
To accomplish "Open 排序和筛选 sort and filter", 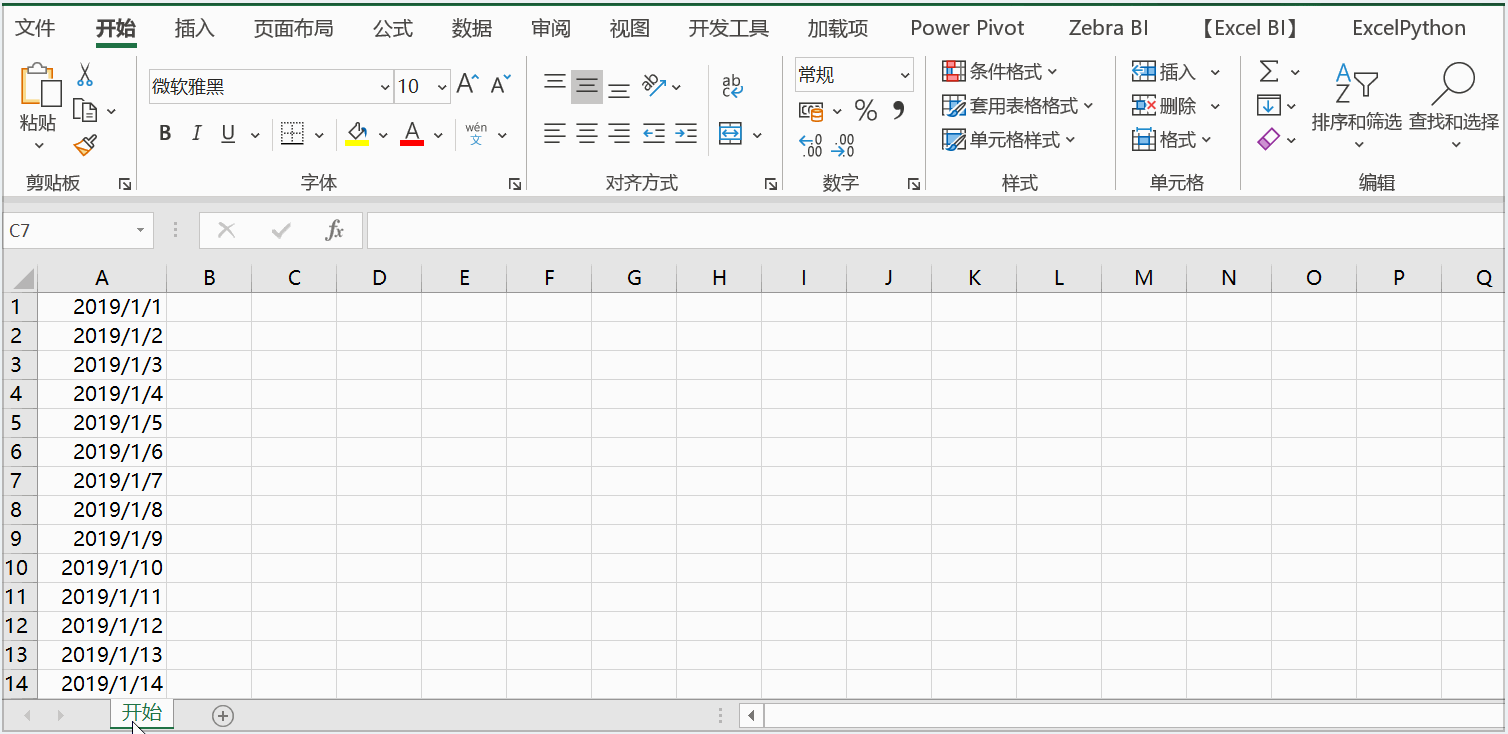I will pyautogui.click(x=1357, y=106).
